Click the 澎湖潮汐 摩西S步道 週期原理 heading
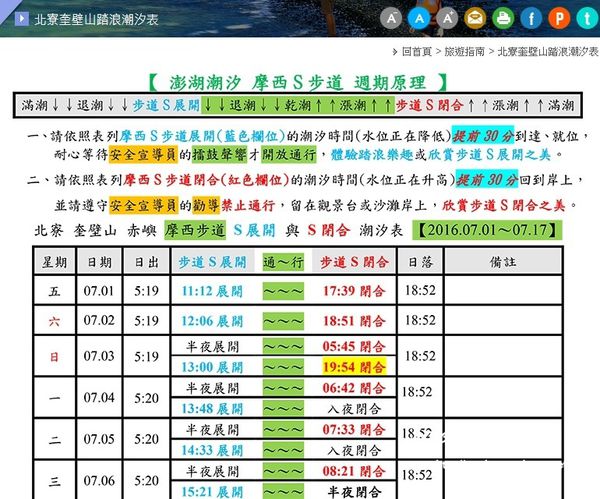Image resolution: width=600 pixels, height=499 pixels. (295, 82)
